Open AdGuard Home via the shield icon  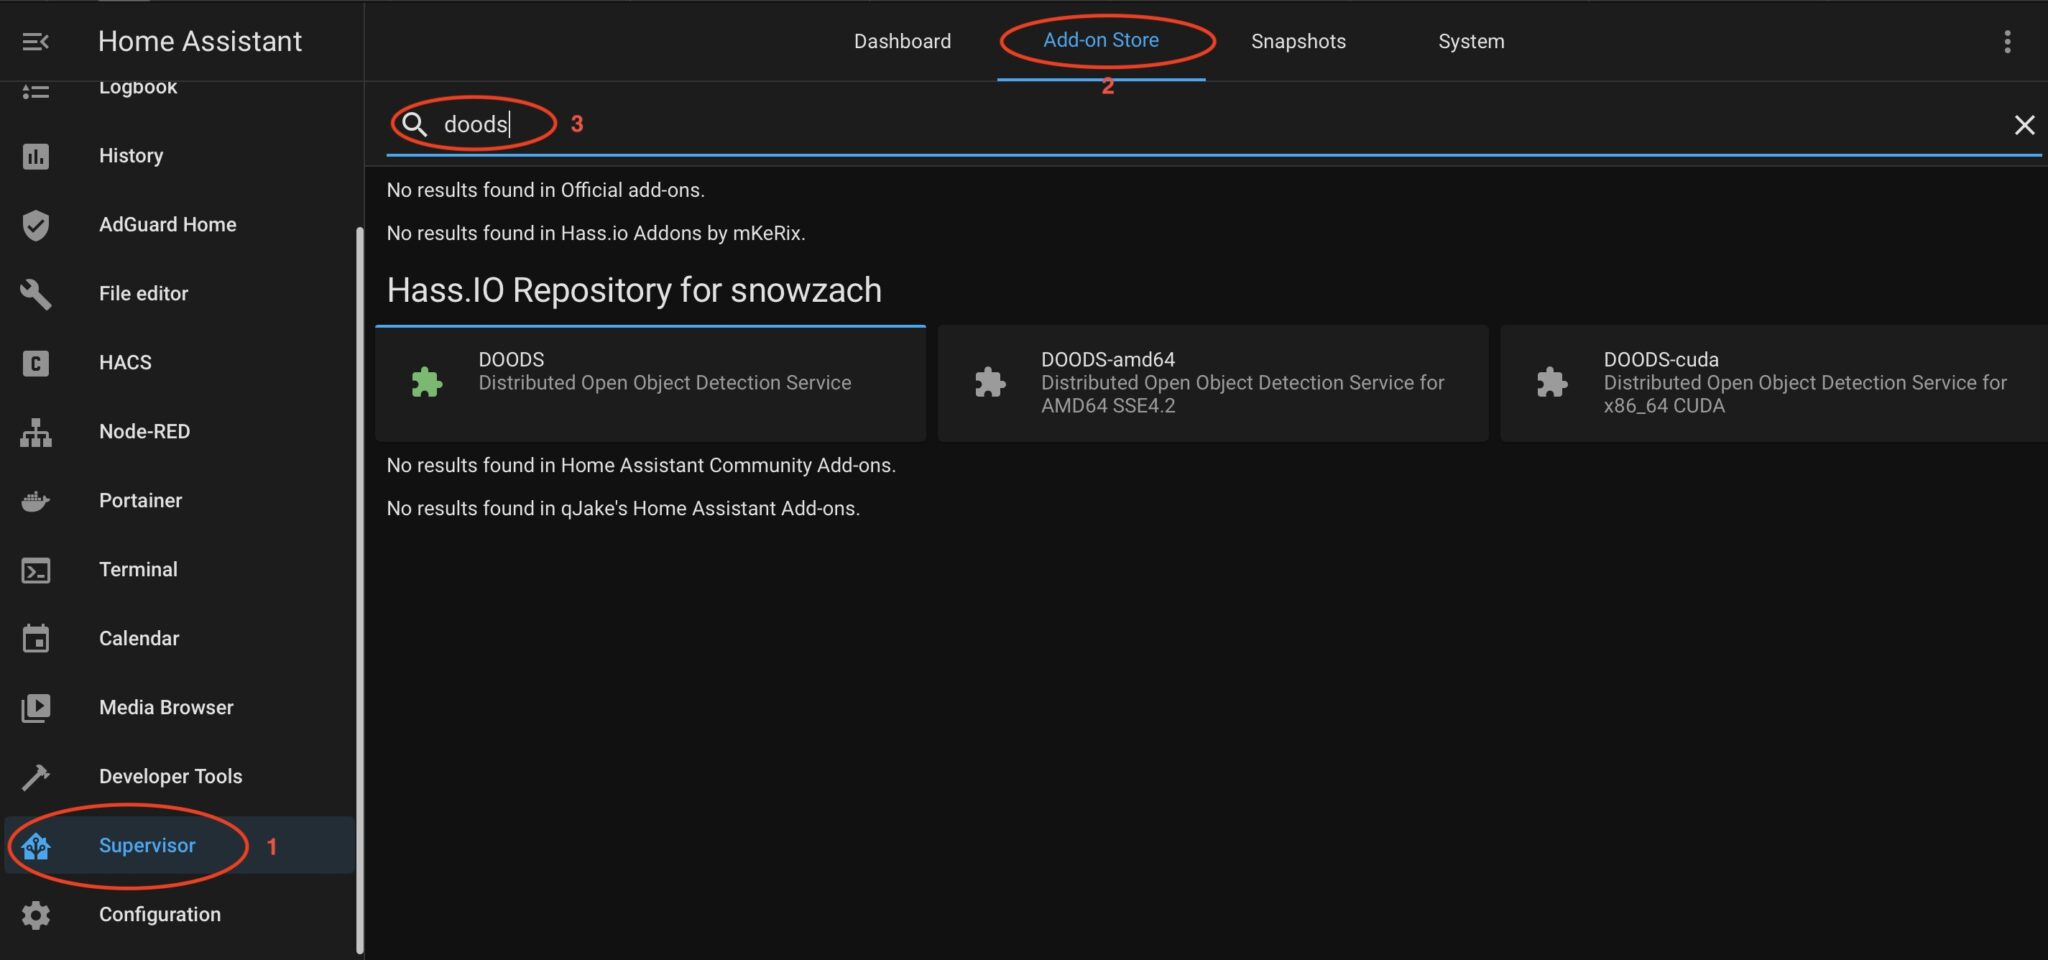click(36, 225)
